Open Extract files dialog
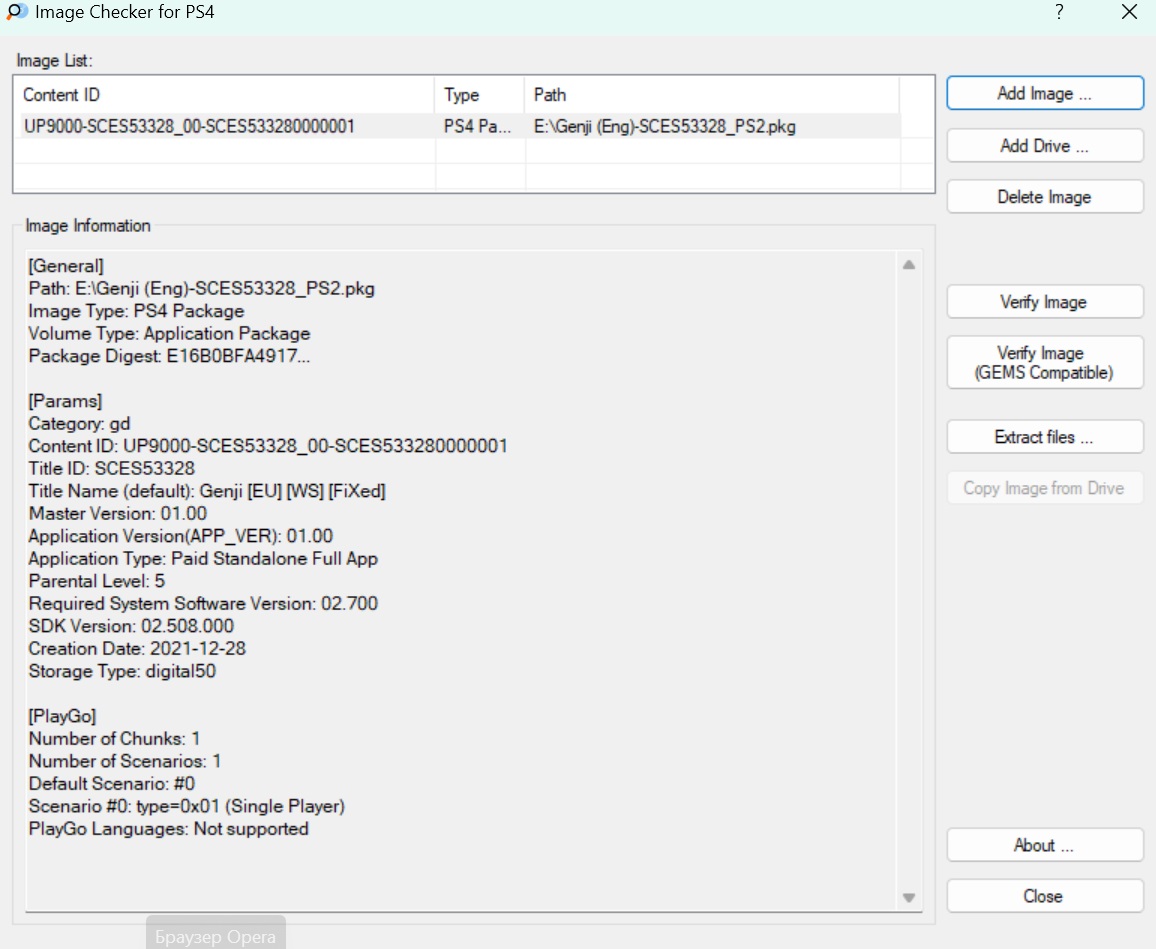The image size is (1156, 949). [x=1045, y=437]
